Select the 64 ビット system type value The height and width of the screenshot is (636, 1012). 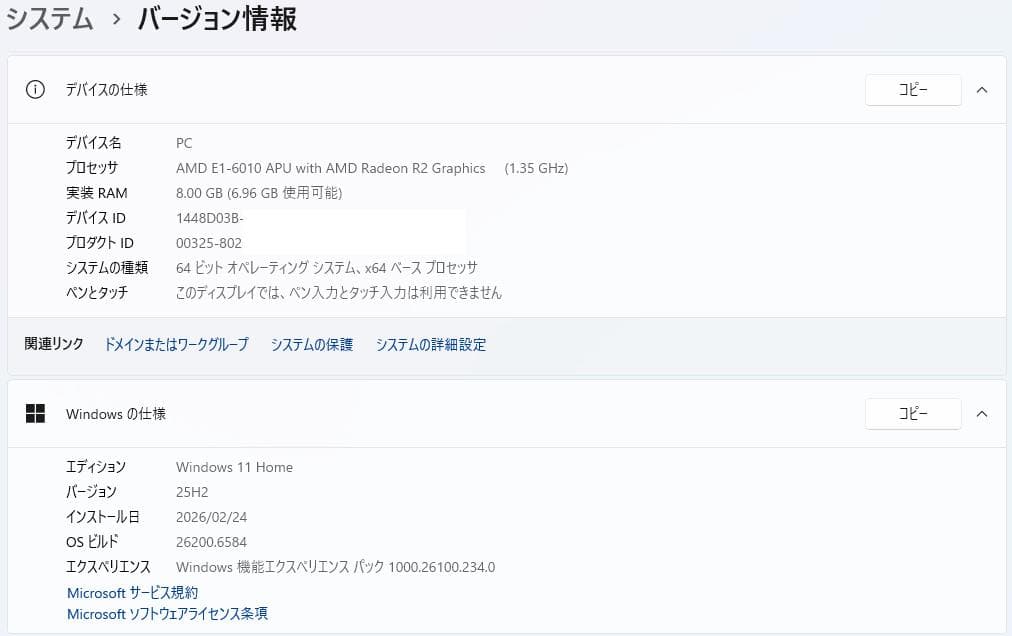tap(327, 267)
